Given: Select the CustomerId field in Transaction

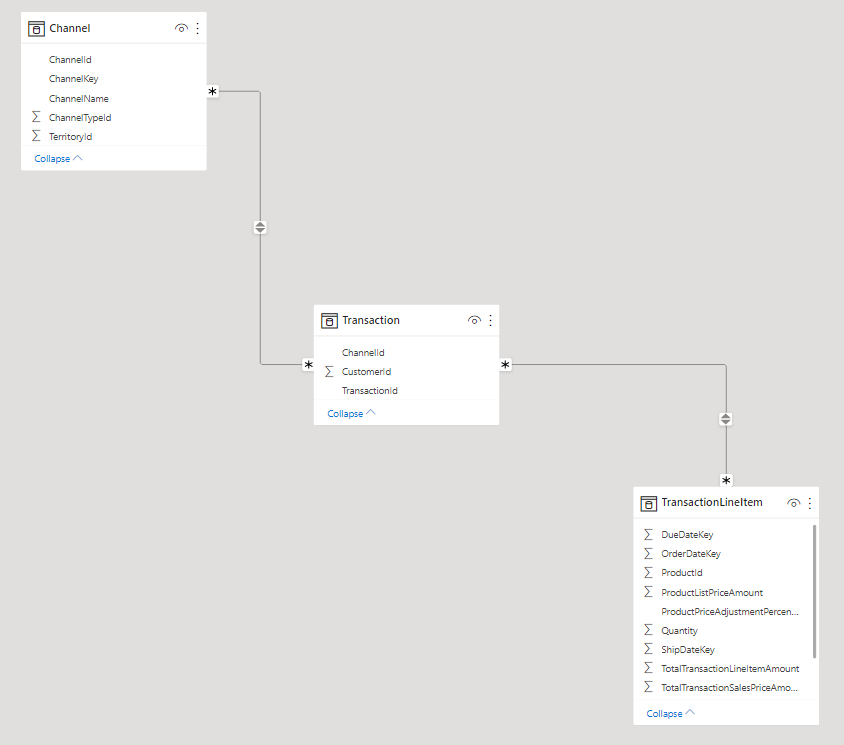Looking at the screenshot, I should click(366, 372).
